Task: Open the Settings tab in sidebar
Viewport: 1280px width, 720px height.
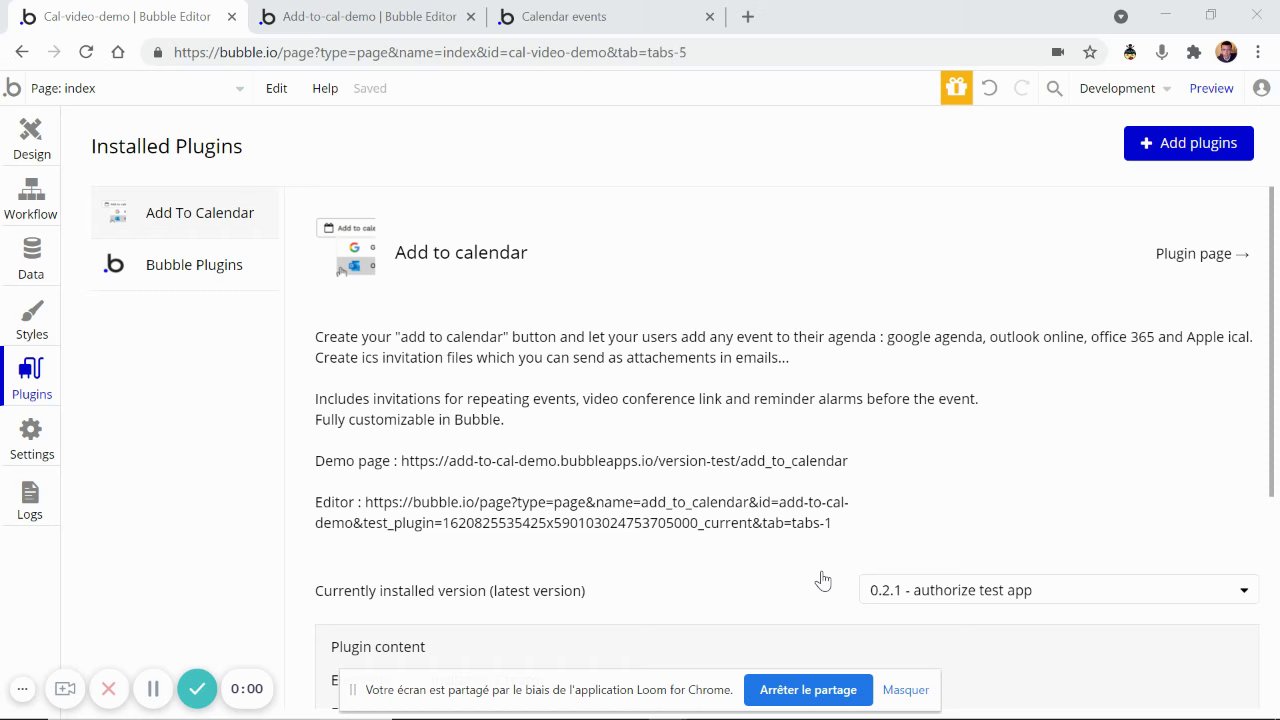Action: [x=31, y=439]
